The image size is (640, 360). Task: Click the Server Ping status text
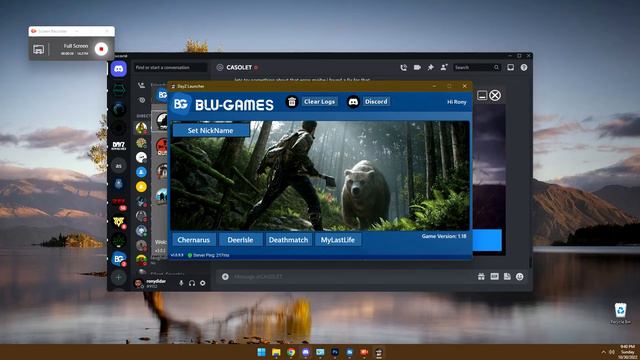[211, 255]
